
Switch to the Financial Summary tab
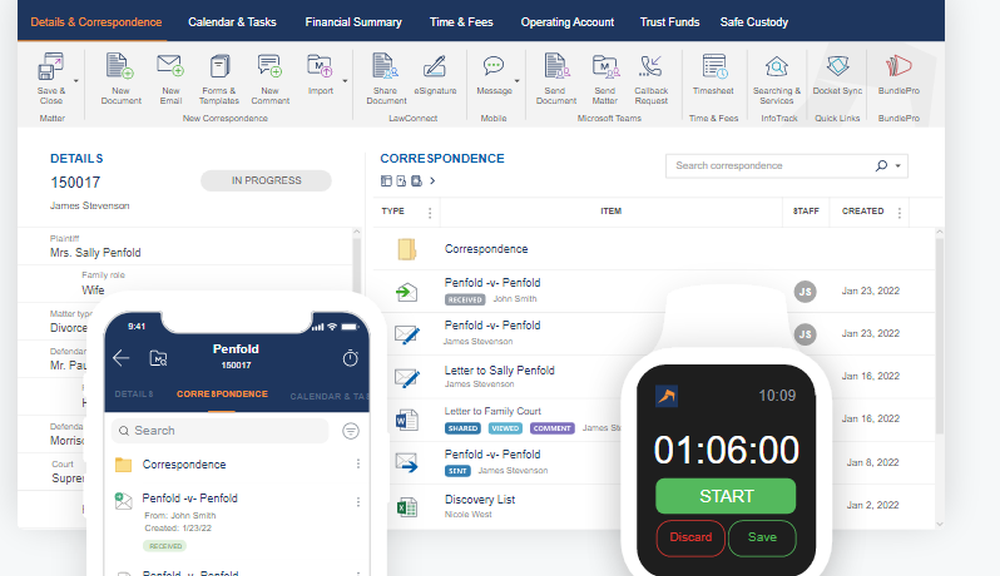click(353, 21)
